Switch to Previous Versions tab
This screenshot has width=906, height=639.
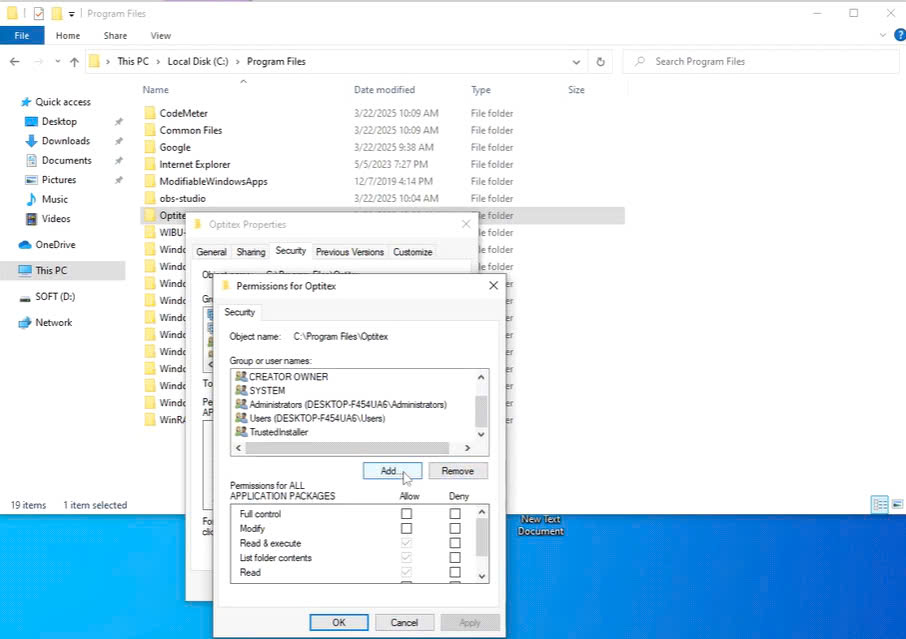click(x=349, y=252)
